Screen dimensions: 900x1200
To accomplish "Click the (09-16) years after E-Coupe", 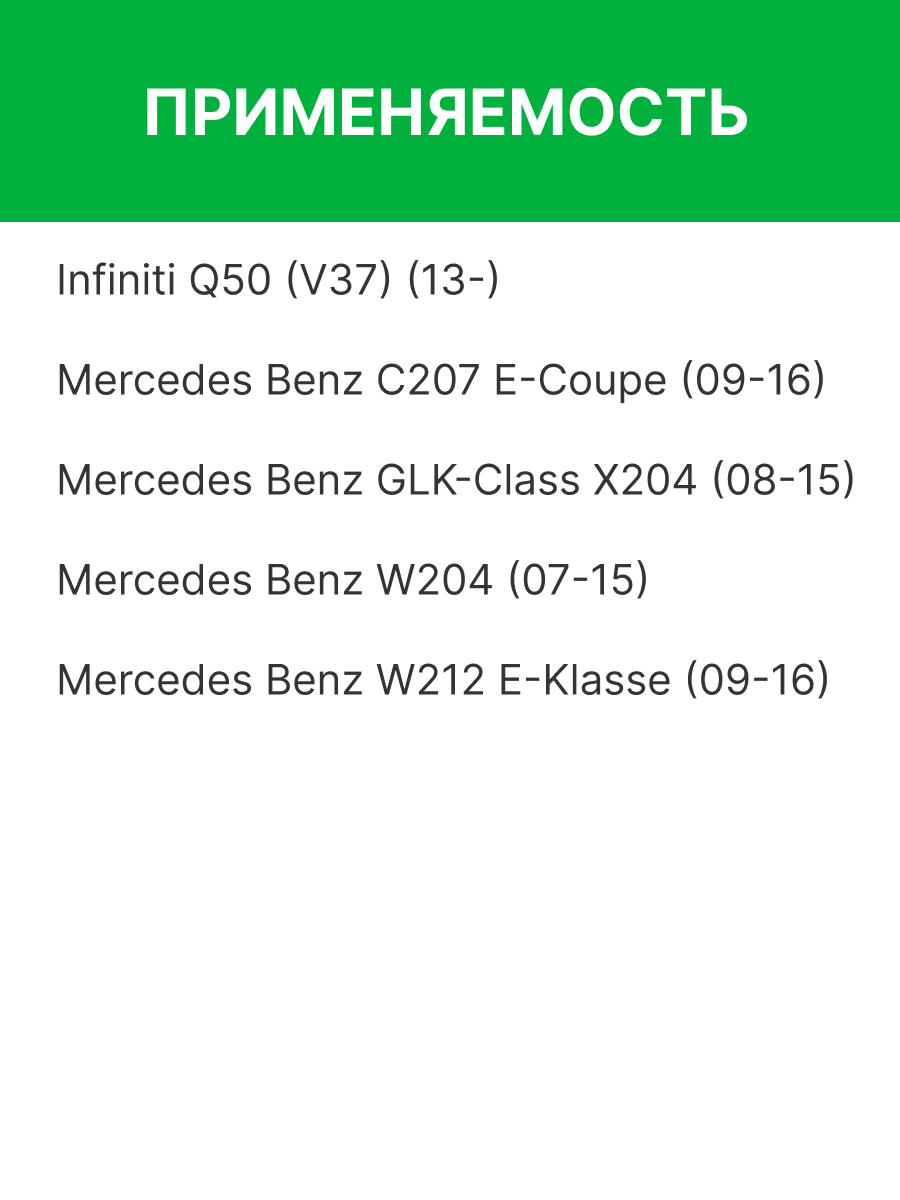I will pos(753,381).
